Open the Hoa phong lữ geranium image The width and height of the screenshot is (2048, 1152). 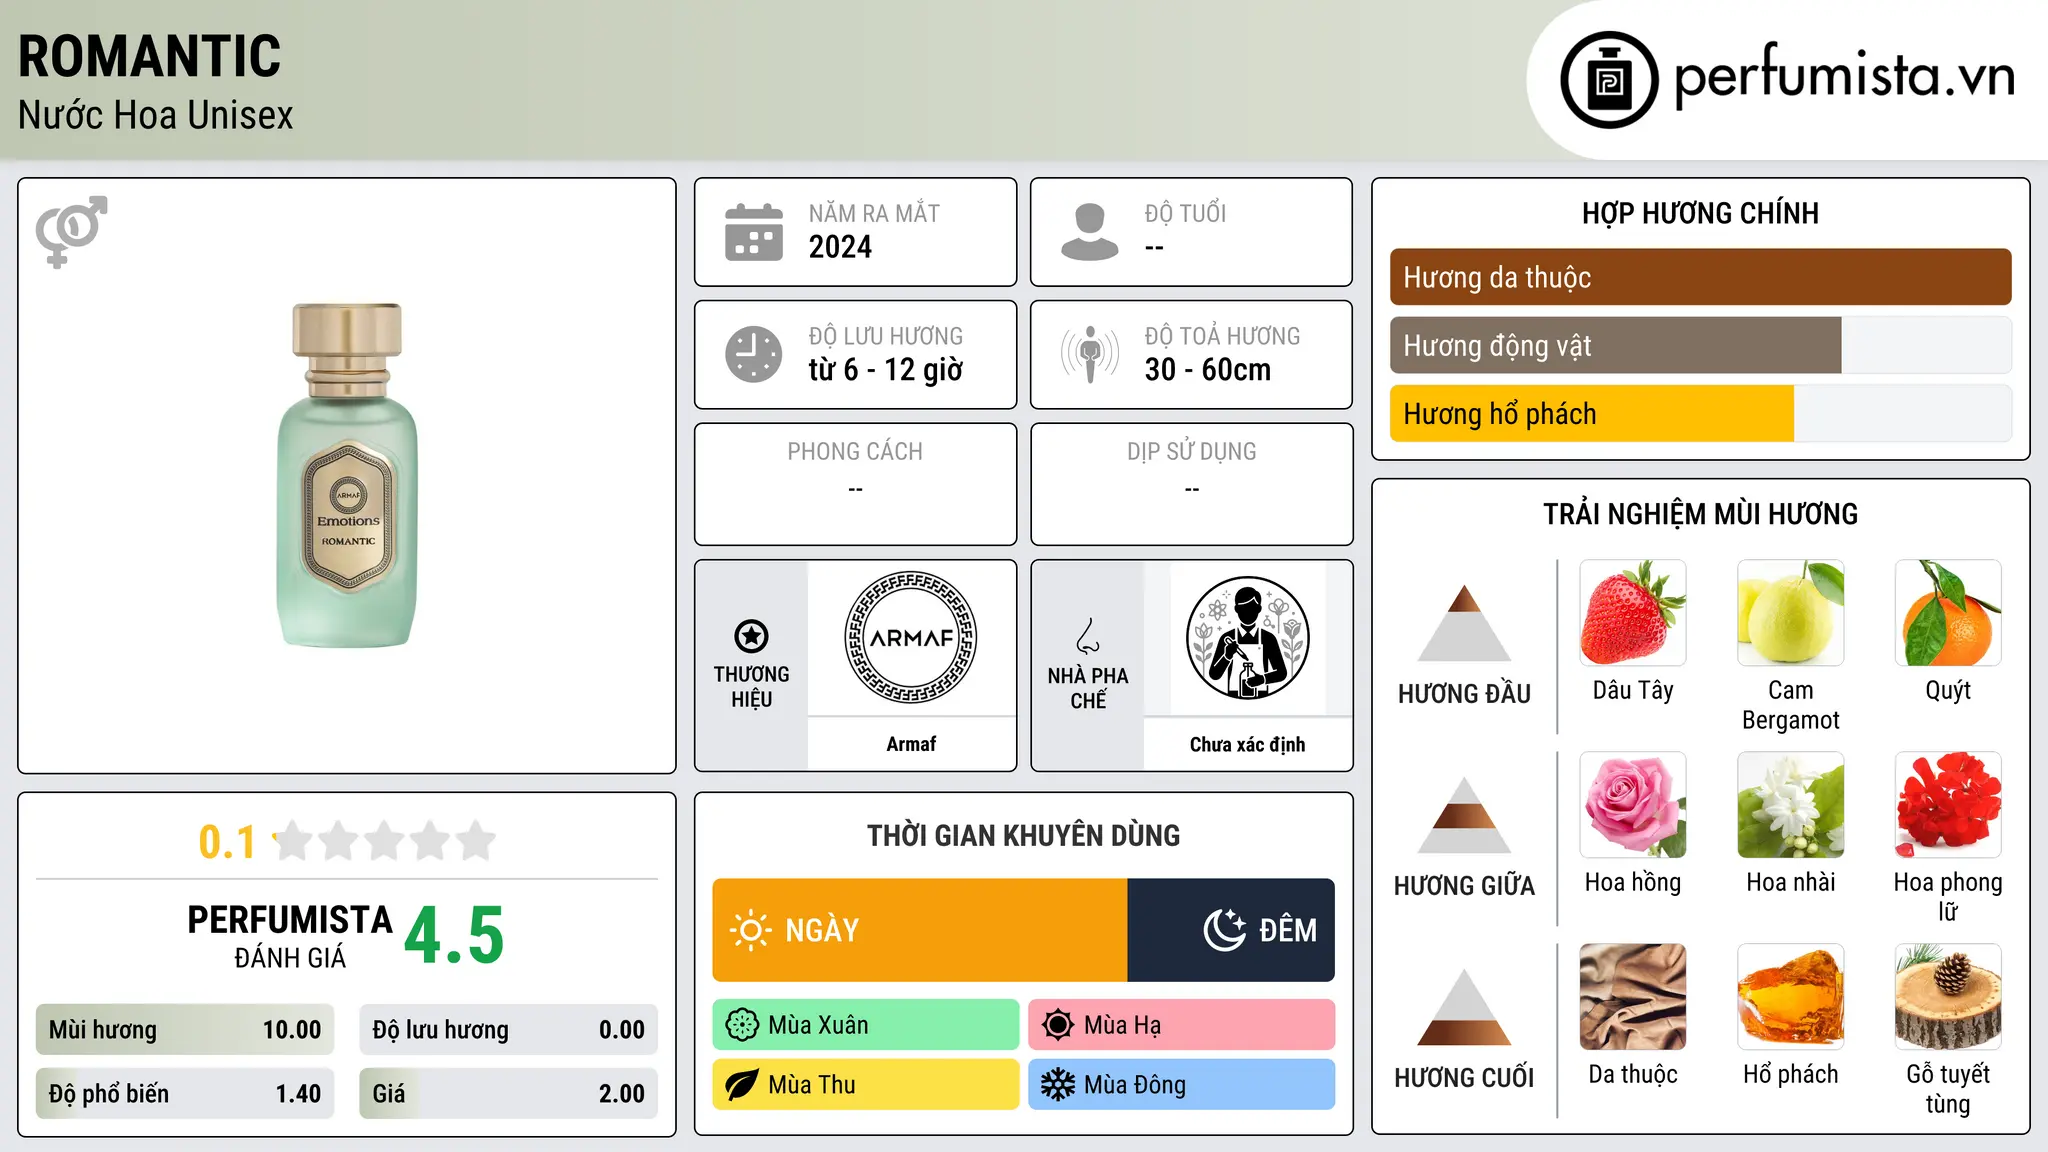point(1948,805)
